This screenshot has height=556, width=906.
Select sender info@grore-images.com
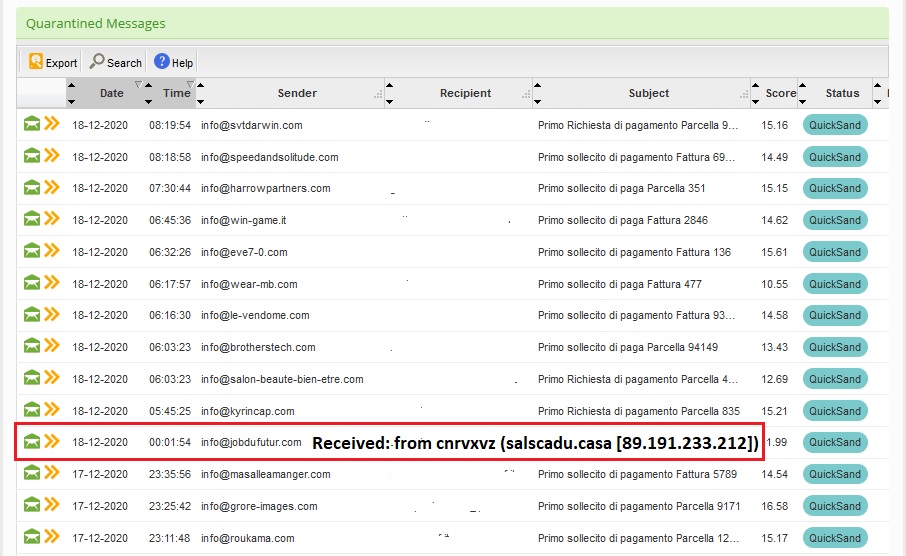[259, 506]
